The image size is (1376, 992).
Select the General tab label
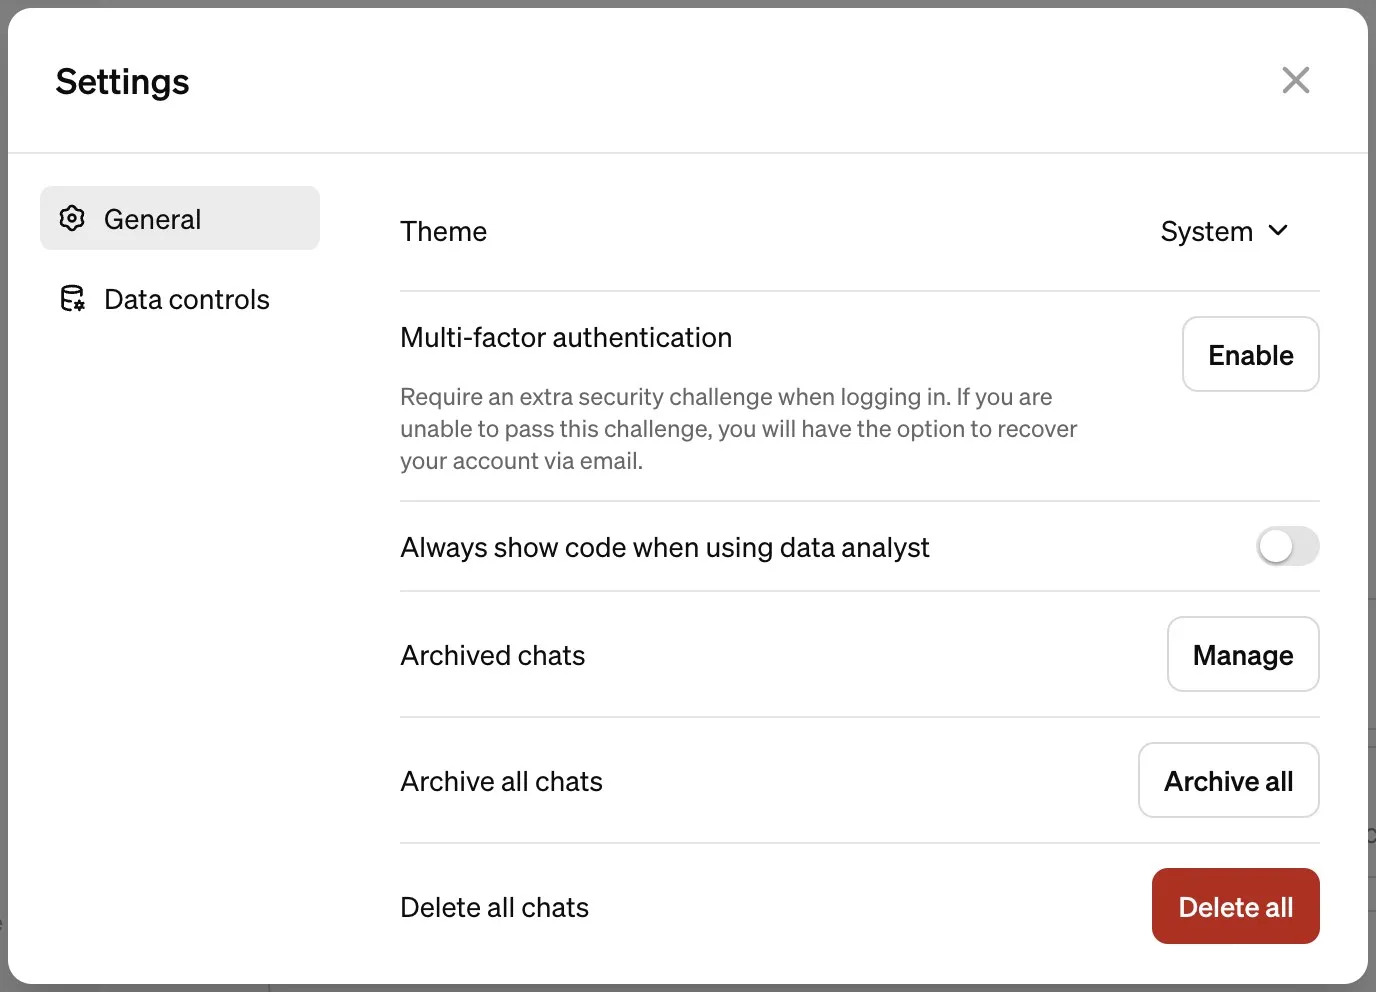coord(152,219)
